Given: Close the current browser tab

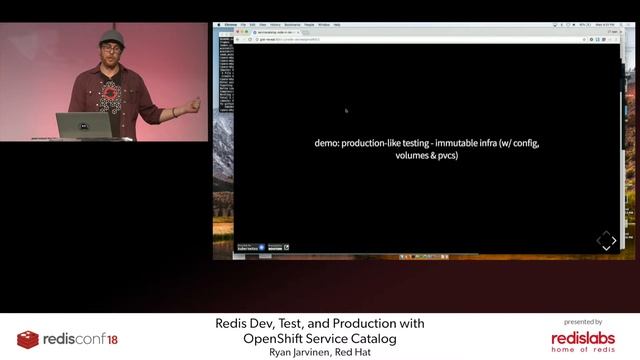Looking at the screenshot, I should pos(298,32).
